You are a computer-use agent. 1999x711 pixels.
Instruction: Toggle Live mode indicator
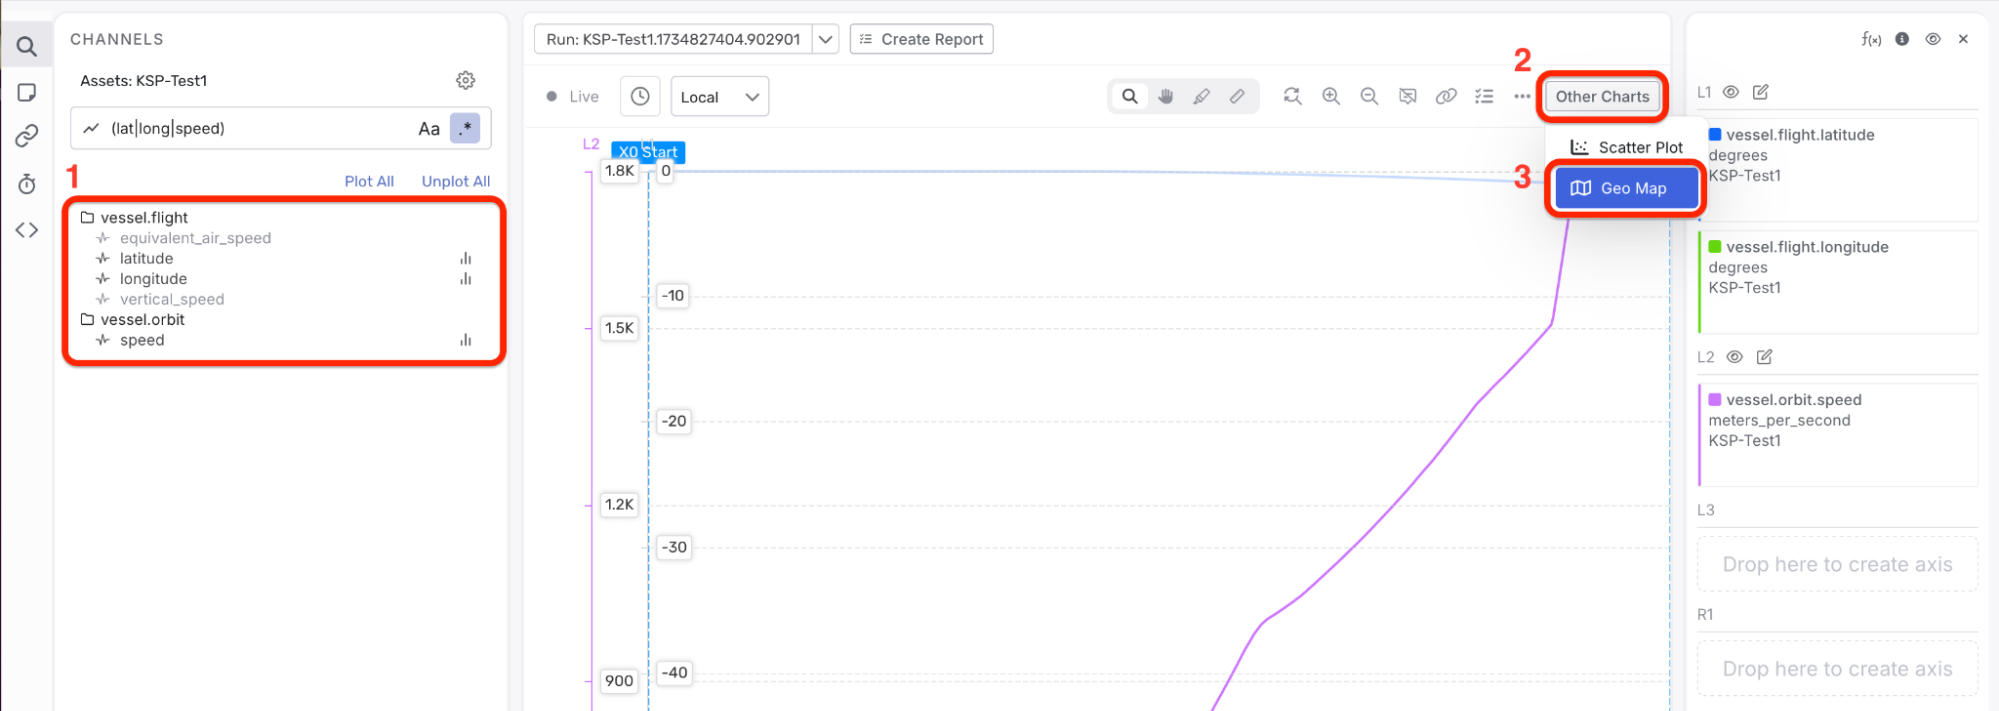coord(573,97)
